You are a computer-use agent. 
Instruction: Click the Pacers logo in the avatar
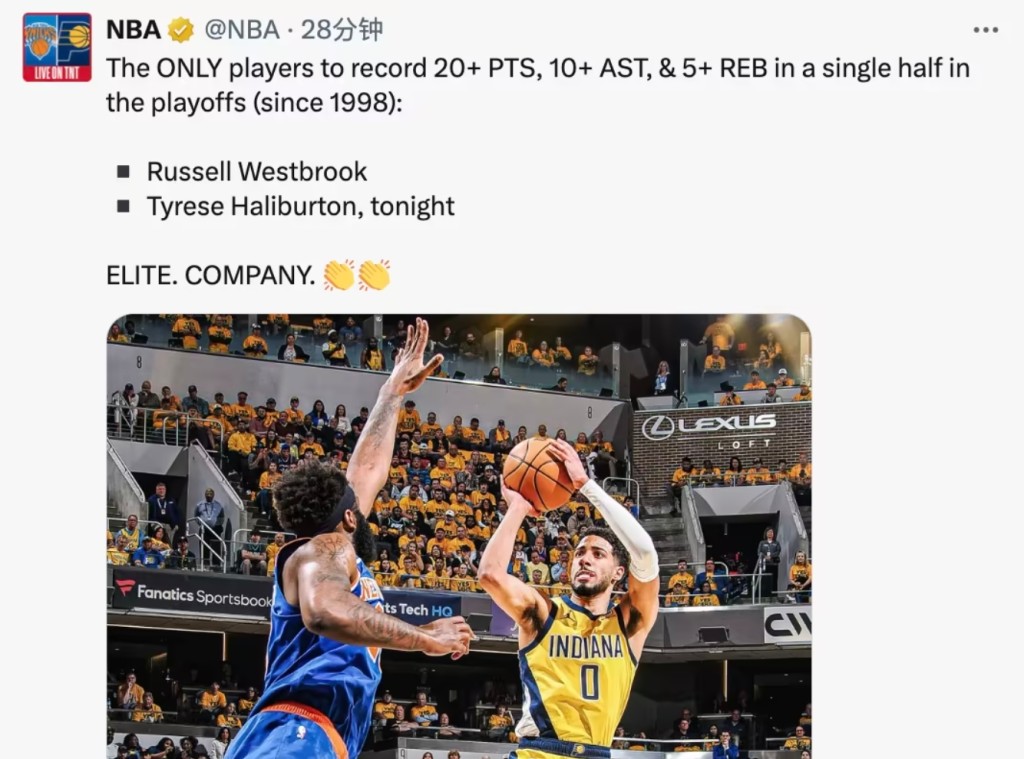coord(74,40)
